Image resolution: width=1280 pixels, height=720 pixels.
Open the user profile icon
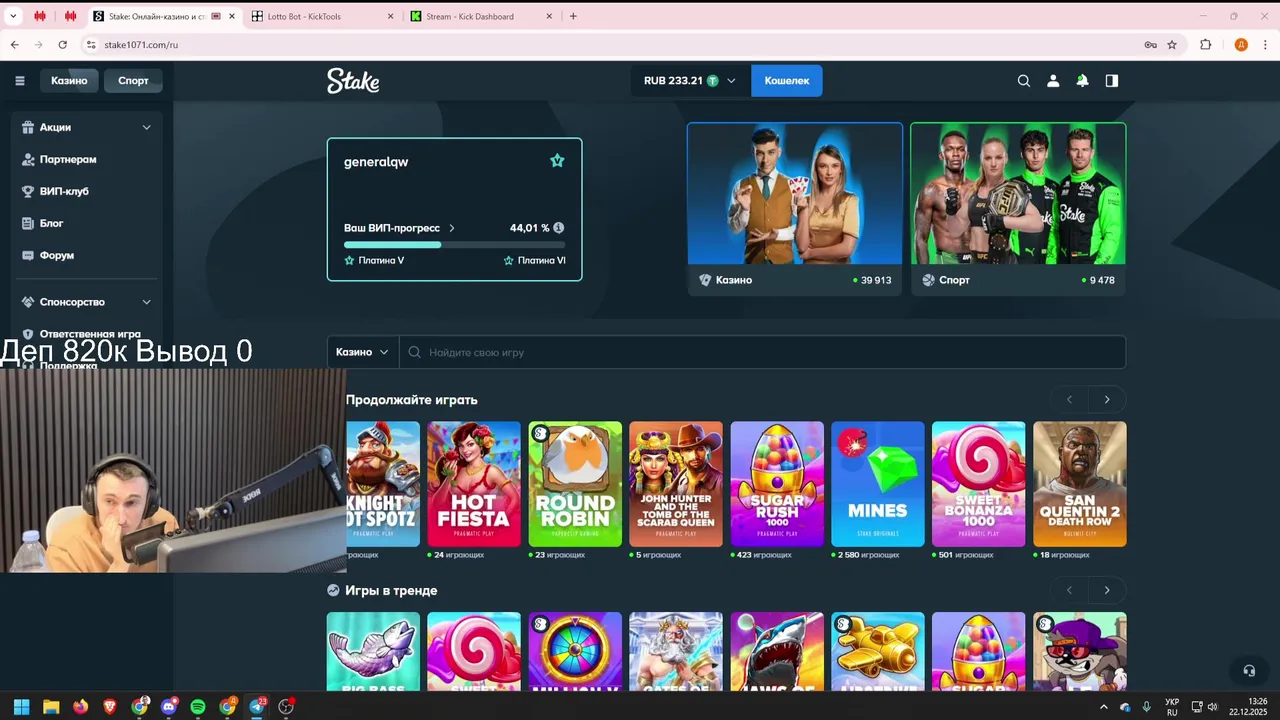pos(1053,81)
